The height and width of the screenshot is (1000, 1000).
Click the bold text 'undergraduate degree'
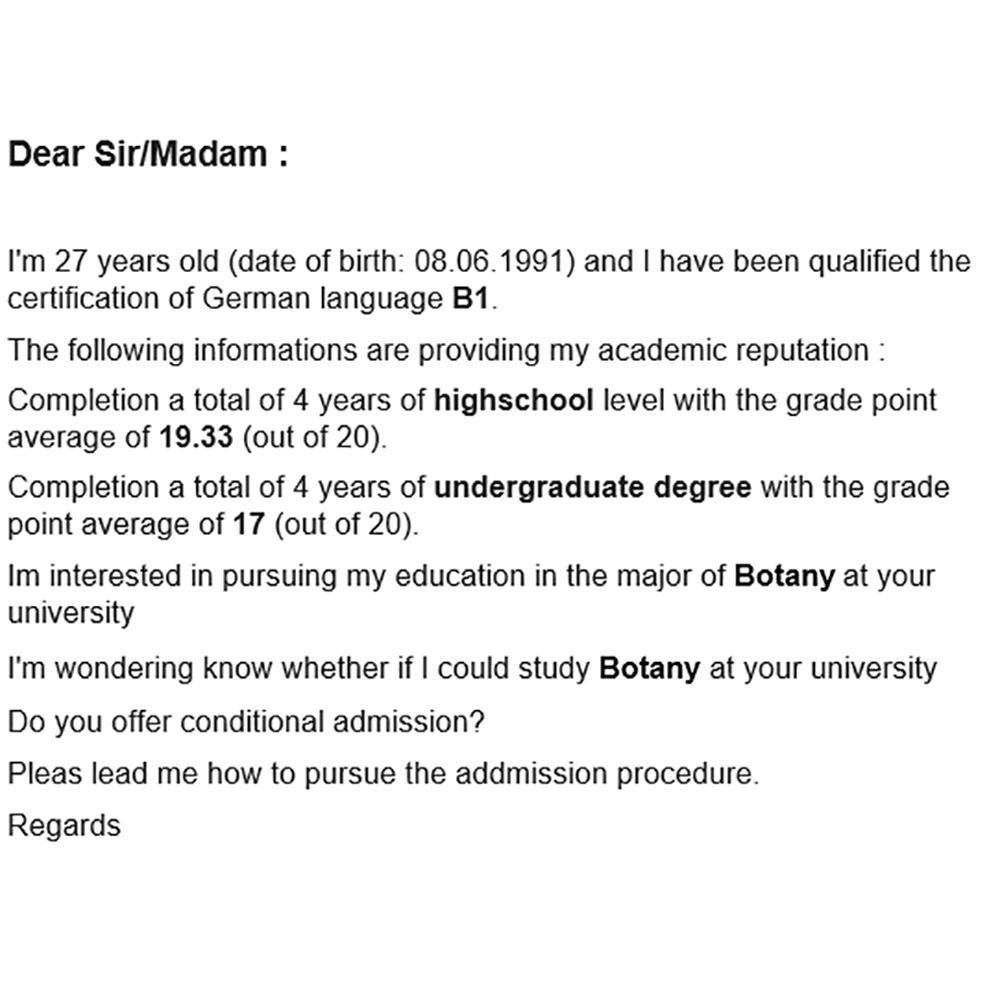pyautogui.click(x=592, y=488)
